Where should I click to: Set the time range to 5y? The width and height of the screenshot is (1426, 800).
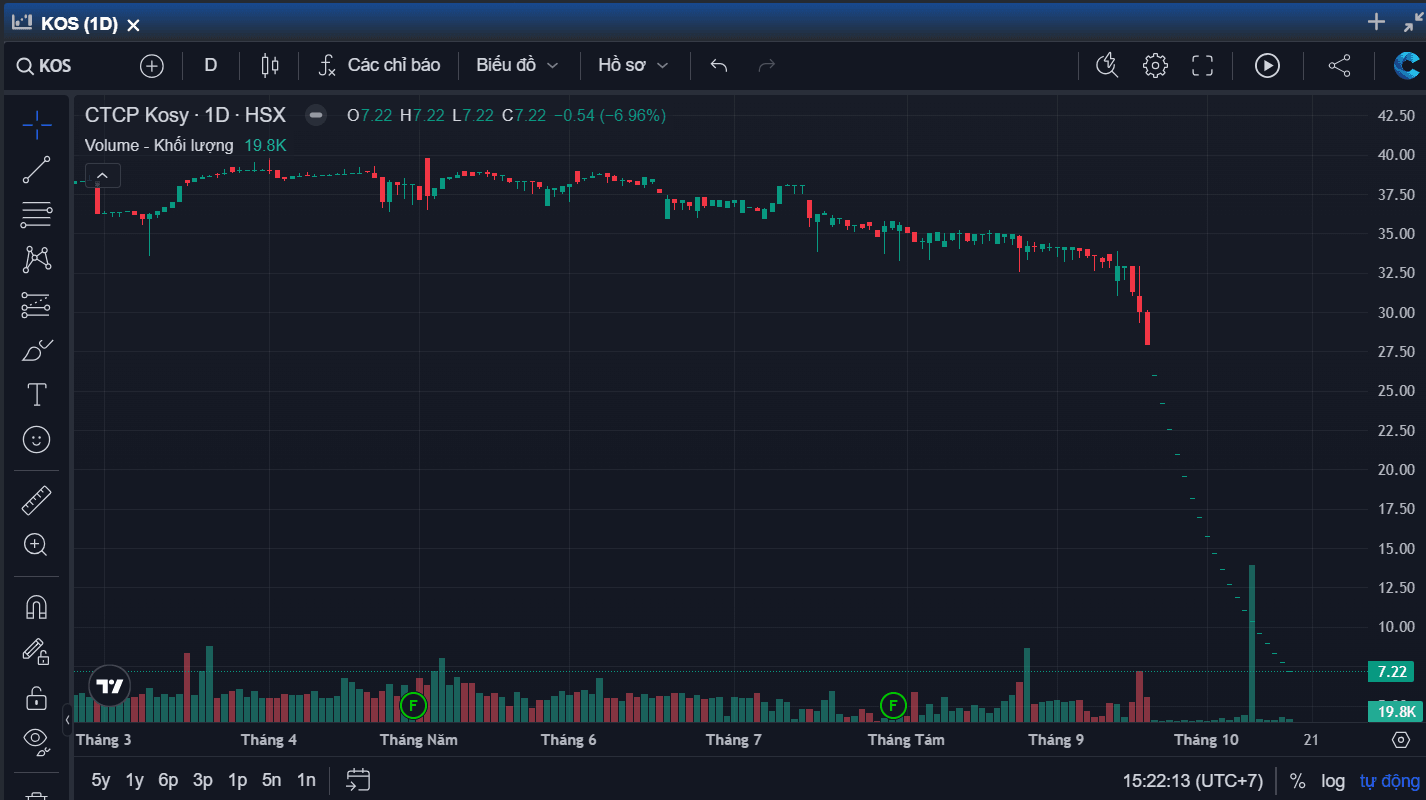[x=101, y=780]
